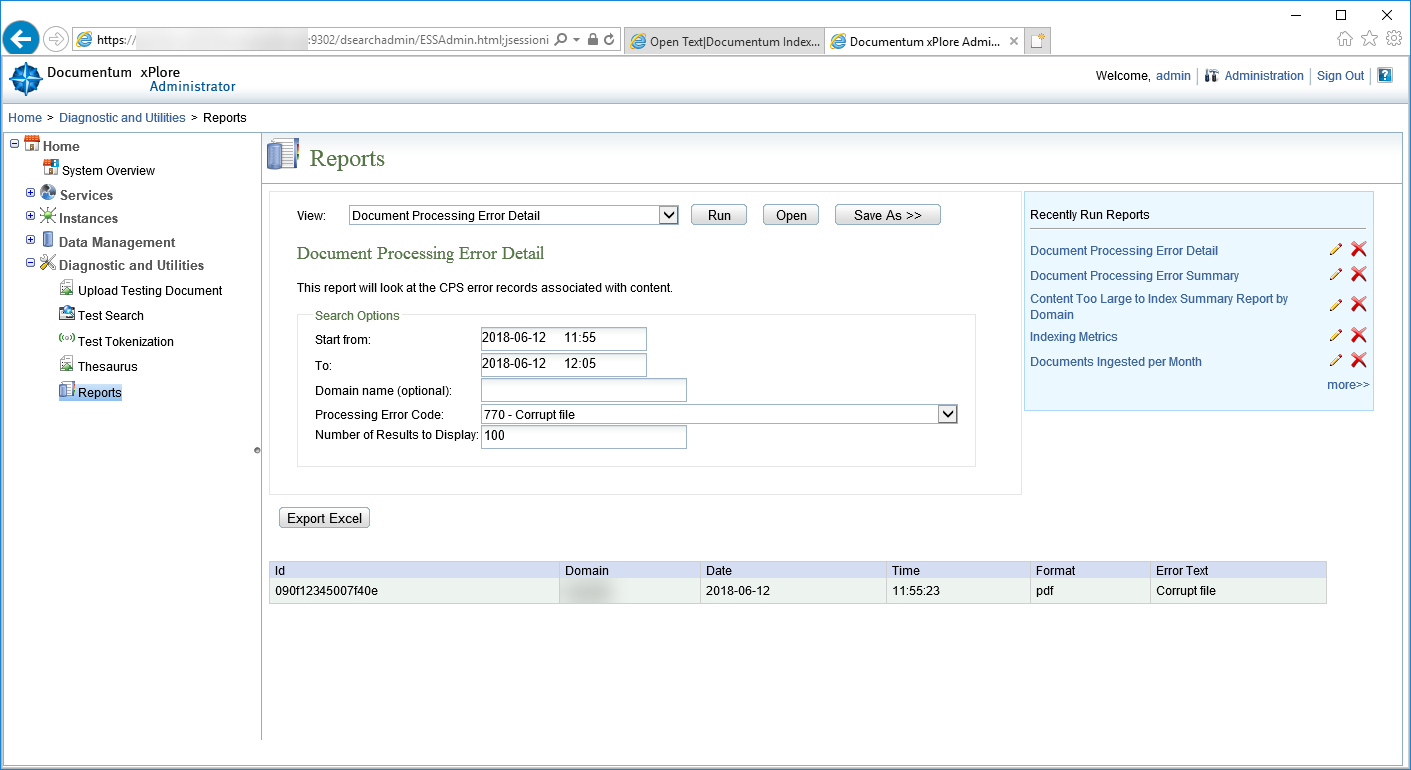This screenshot has width=1411, height=770.
Task: Click the Date column header
Action: coord(794,570)
